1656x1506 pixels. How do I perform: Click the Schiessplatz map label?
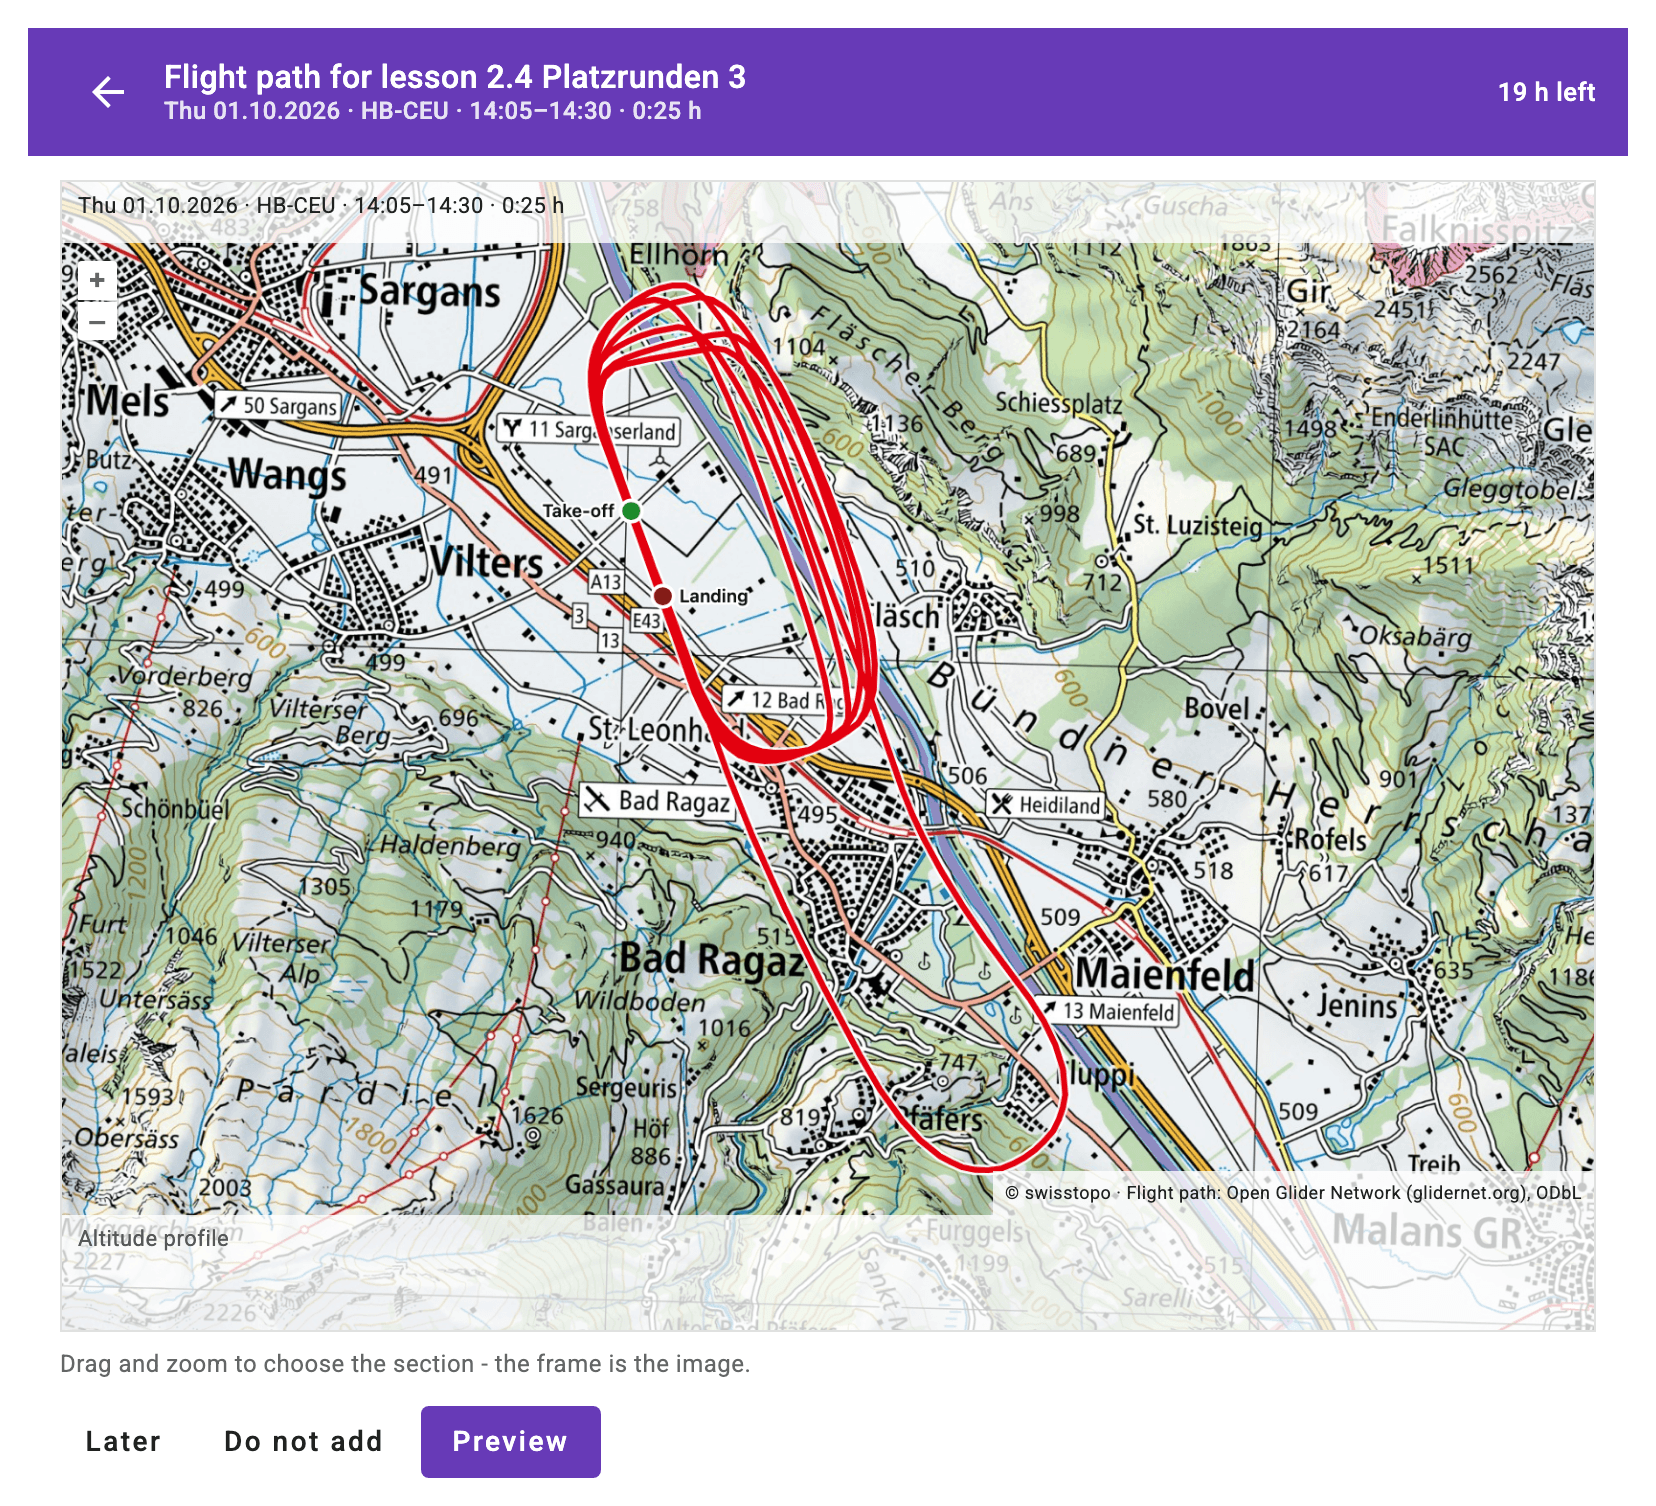[1059, 403]
